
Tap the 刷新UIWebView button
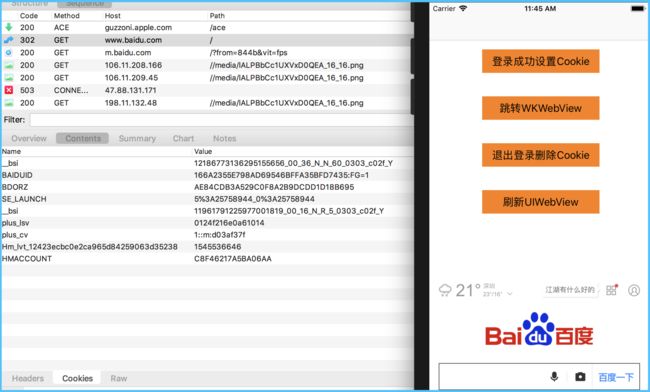(x=540, y=202)
